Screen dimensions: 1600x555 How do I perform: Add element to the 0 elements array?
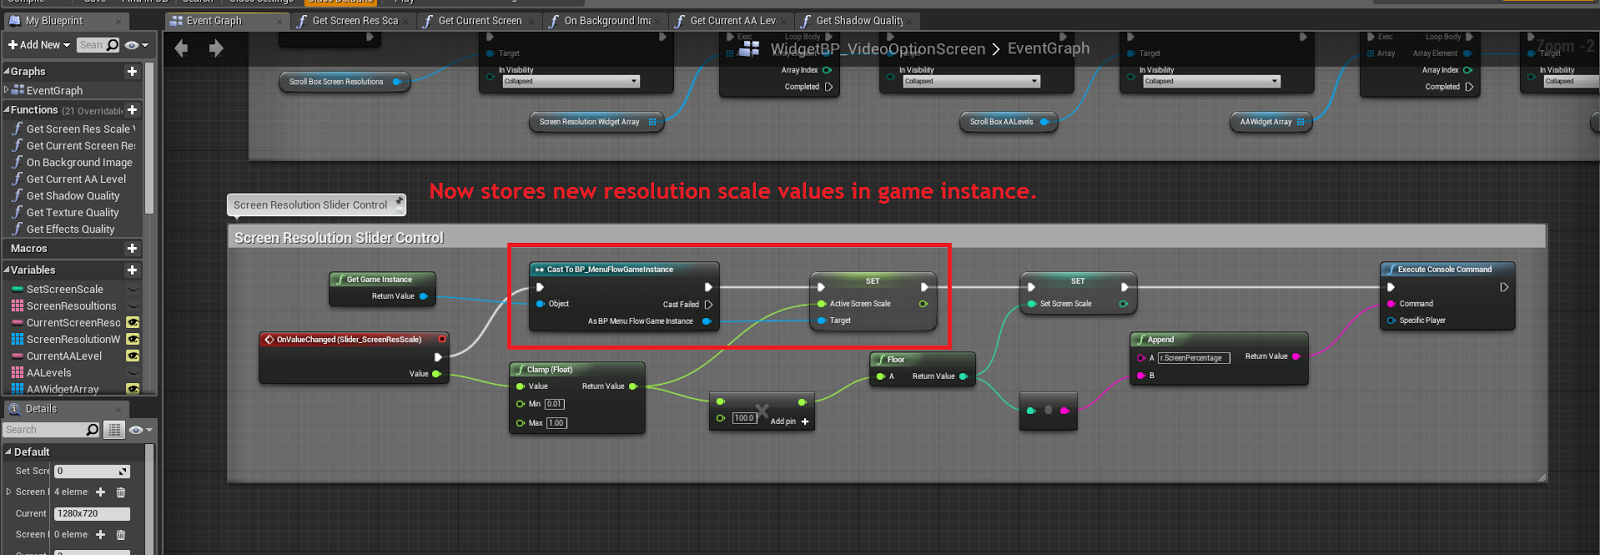[100, 535]
